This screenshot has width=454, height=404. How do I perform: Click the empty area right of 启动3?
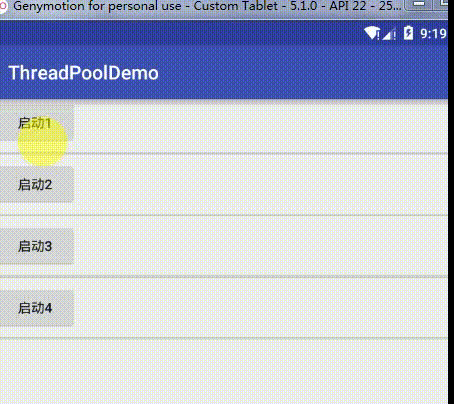pos(260,246)
